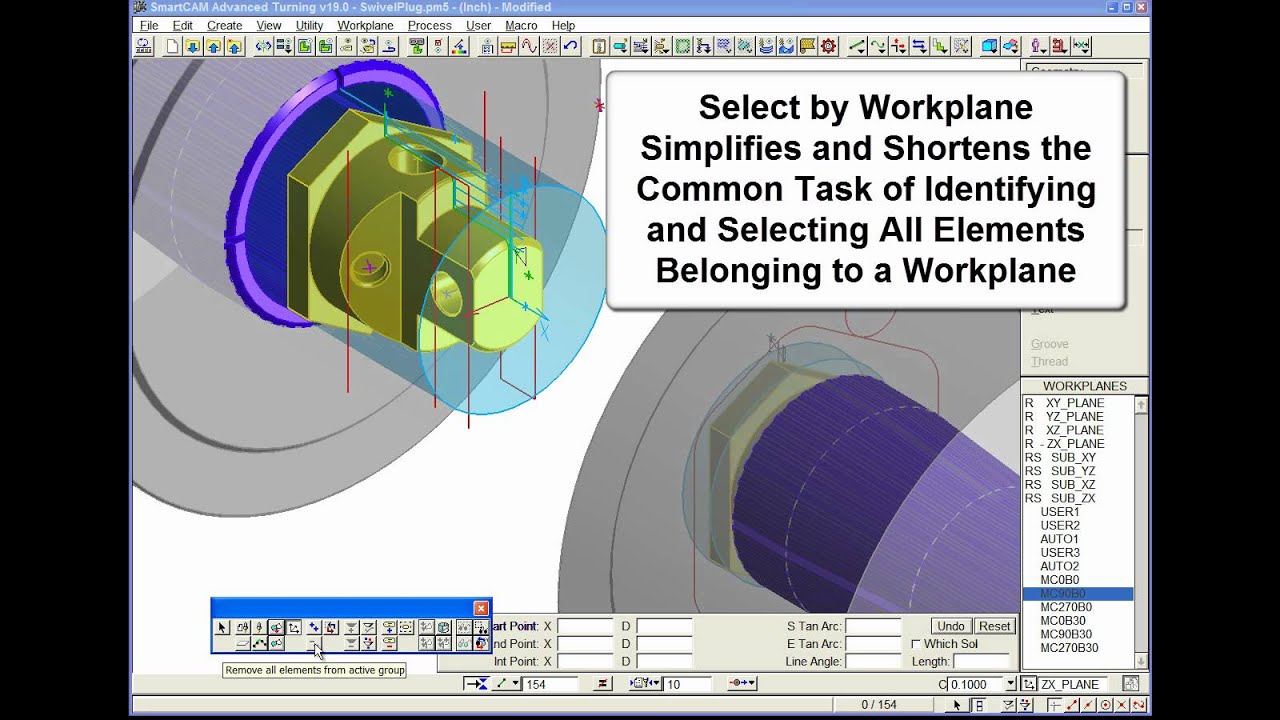Click the calculator icon right of ZX_PLANE

pyautogui.click(x=1130, y=684)
